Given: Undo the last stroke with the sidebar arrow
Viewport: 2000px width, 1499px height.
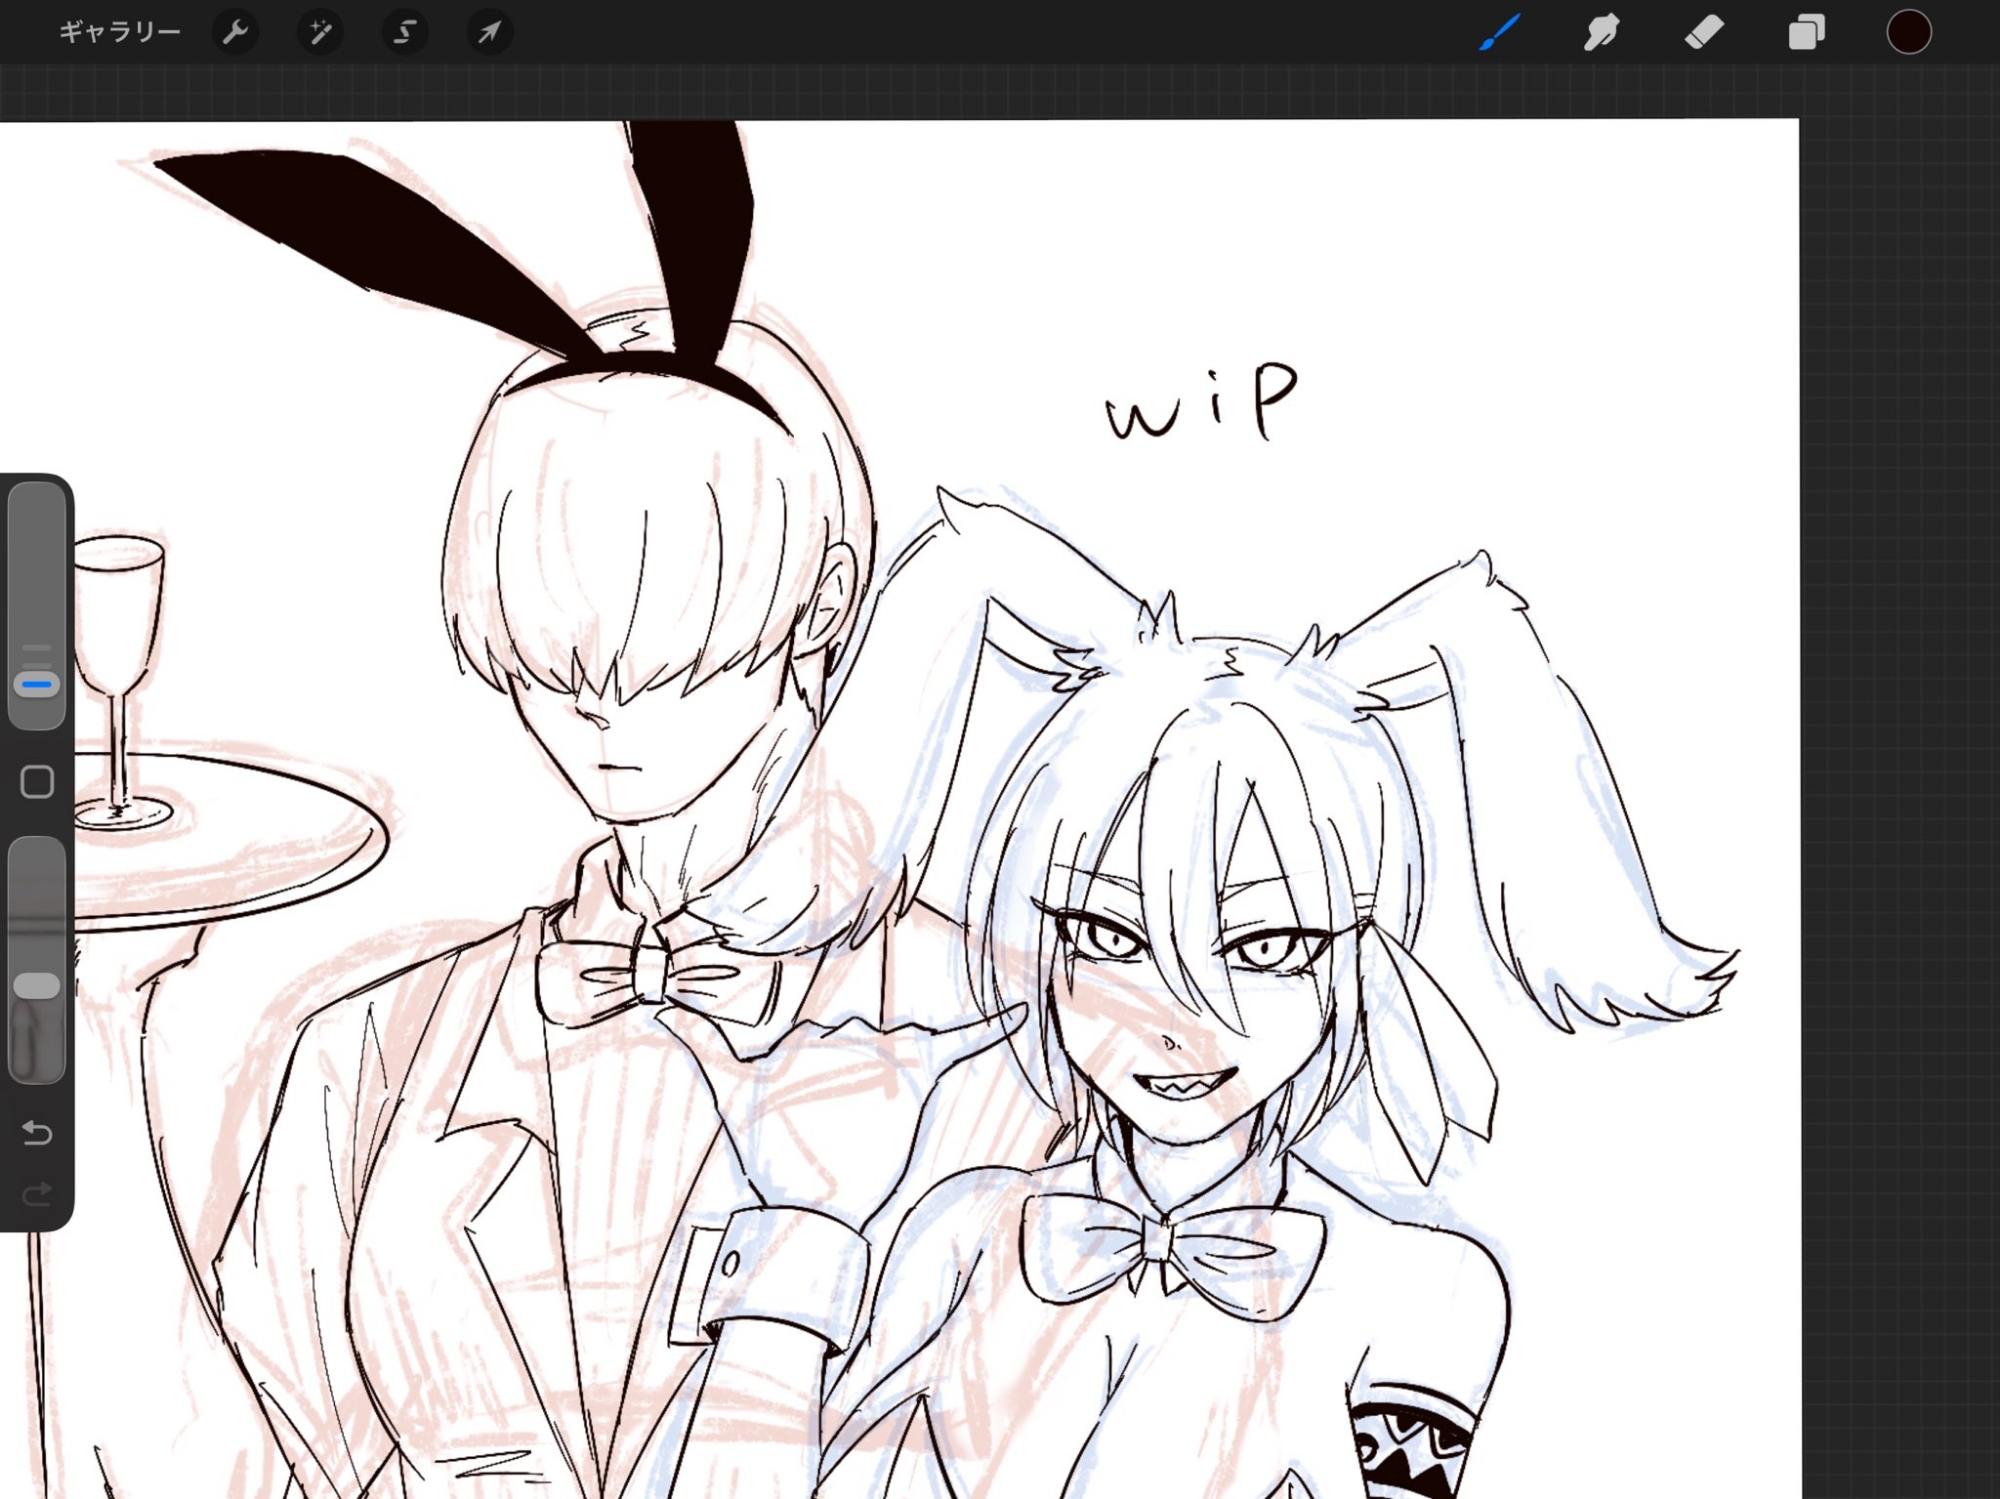Looking at the screenshot, I should point(37,1132).
